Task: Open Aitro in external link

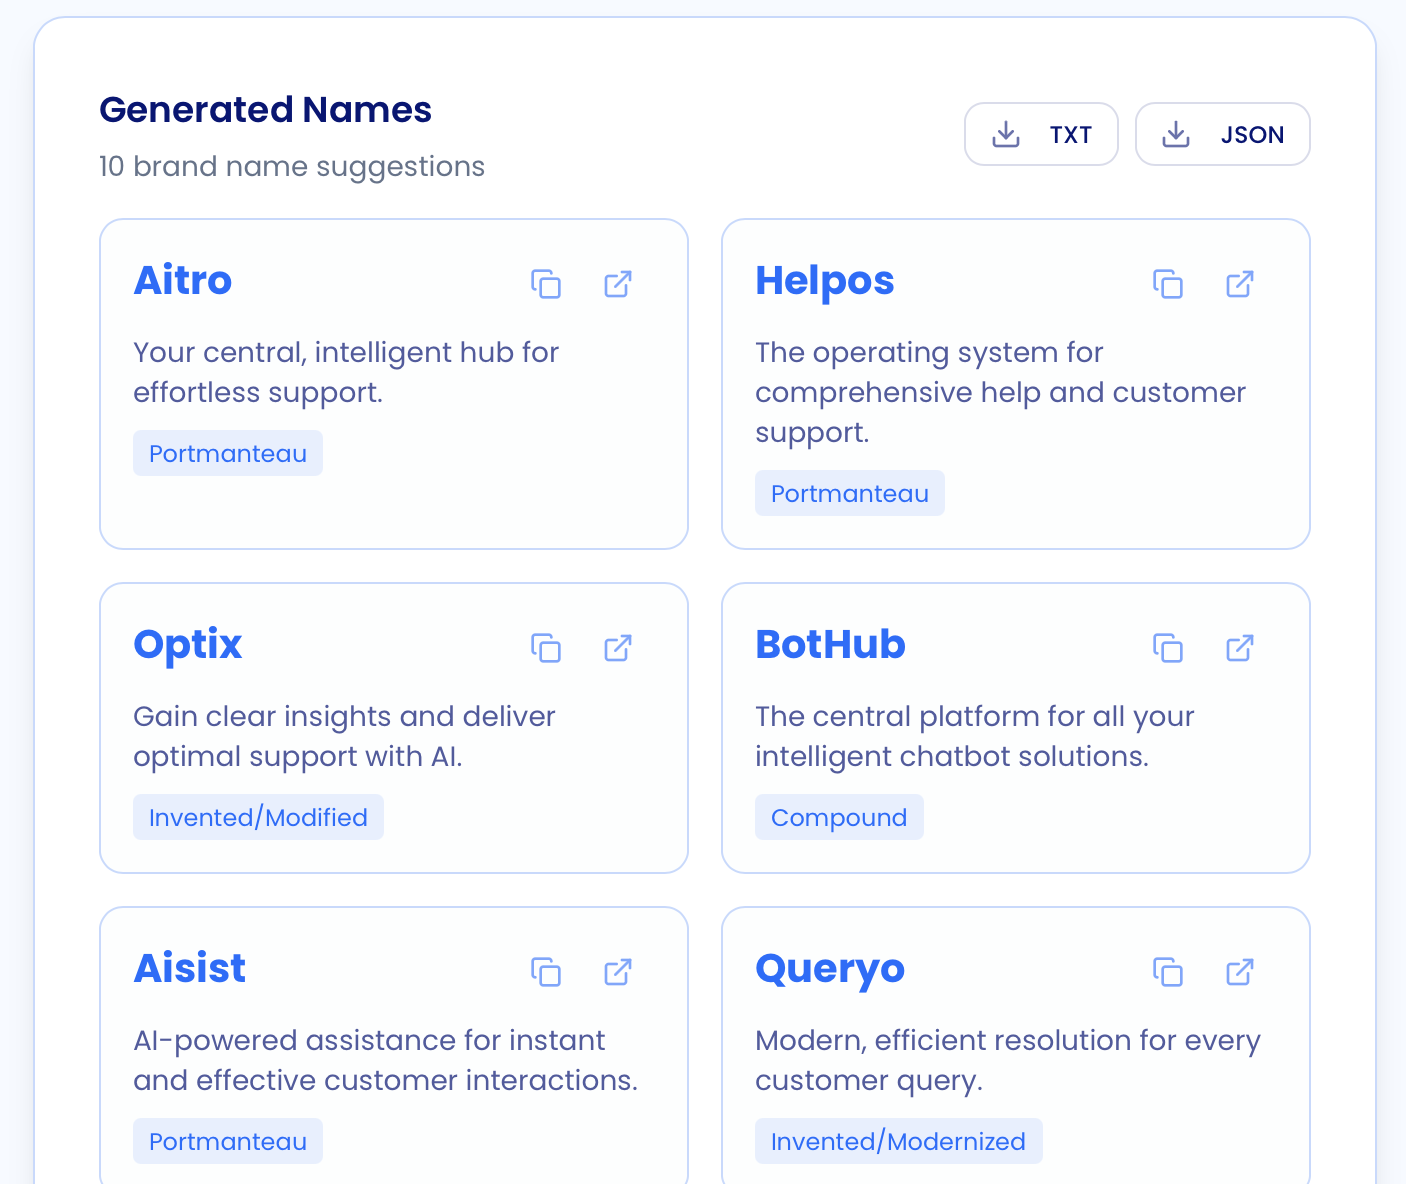Action: click(x=618, y=284)
